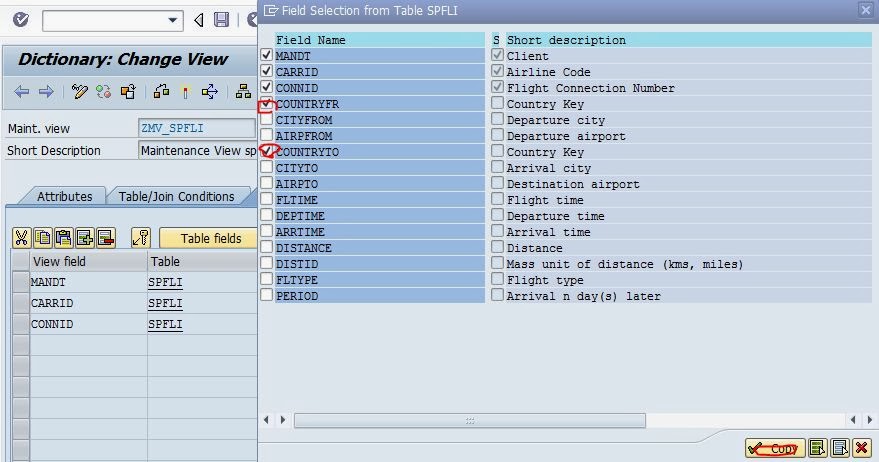Check the AIRPFROM field checkbox
This screenshot has height=462, width=879.
pos(266,135)
